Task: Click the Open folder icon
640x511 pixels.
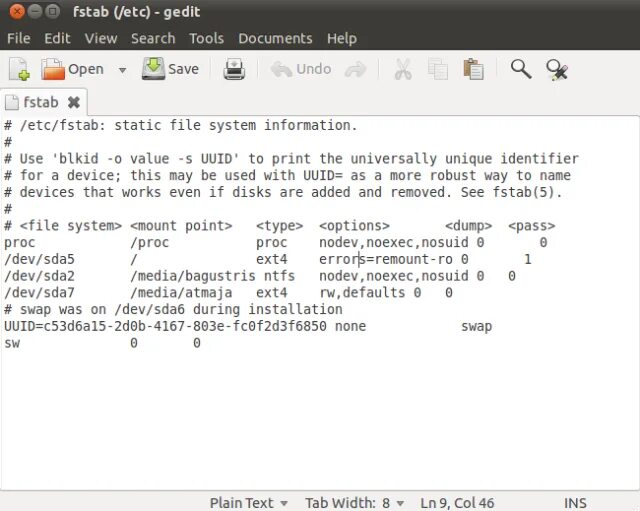Action: [53, 69]
